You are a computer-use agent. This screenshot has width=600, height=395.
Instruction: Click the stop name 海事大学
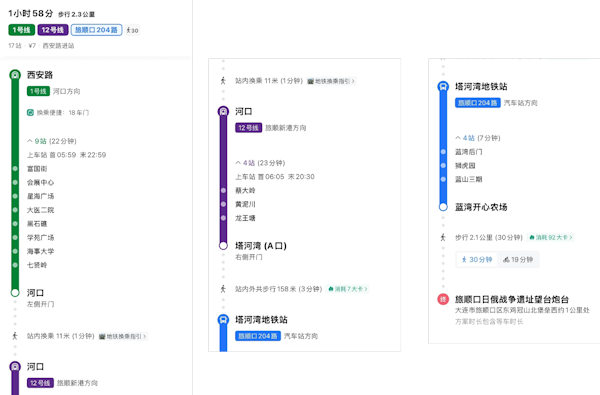pos(40,251)
